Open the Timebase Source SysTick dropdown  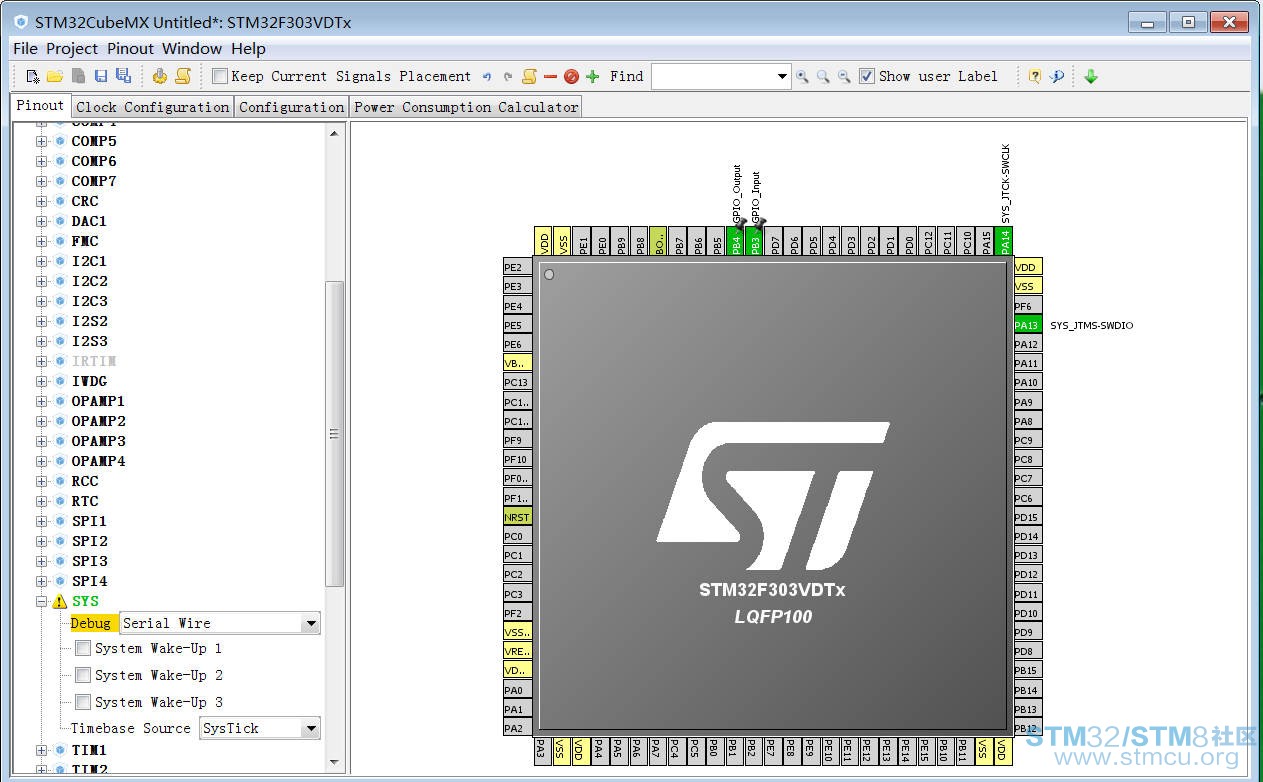click(x=310, y=728)
